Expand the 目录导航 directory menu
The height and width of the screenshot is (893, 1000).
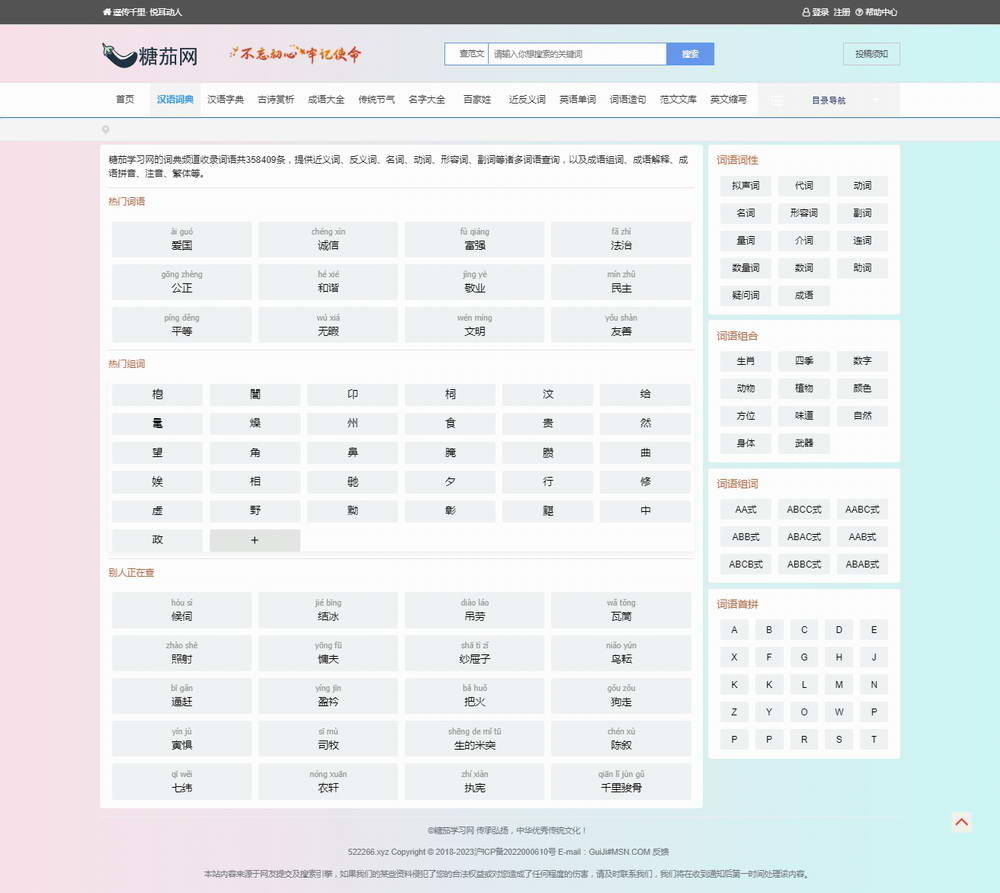pyautogui.click(x=828, y=100)
